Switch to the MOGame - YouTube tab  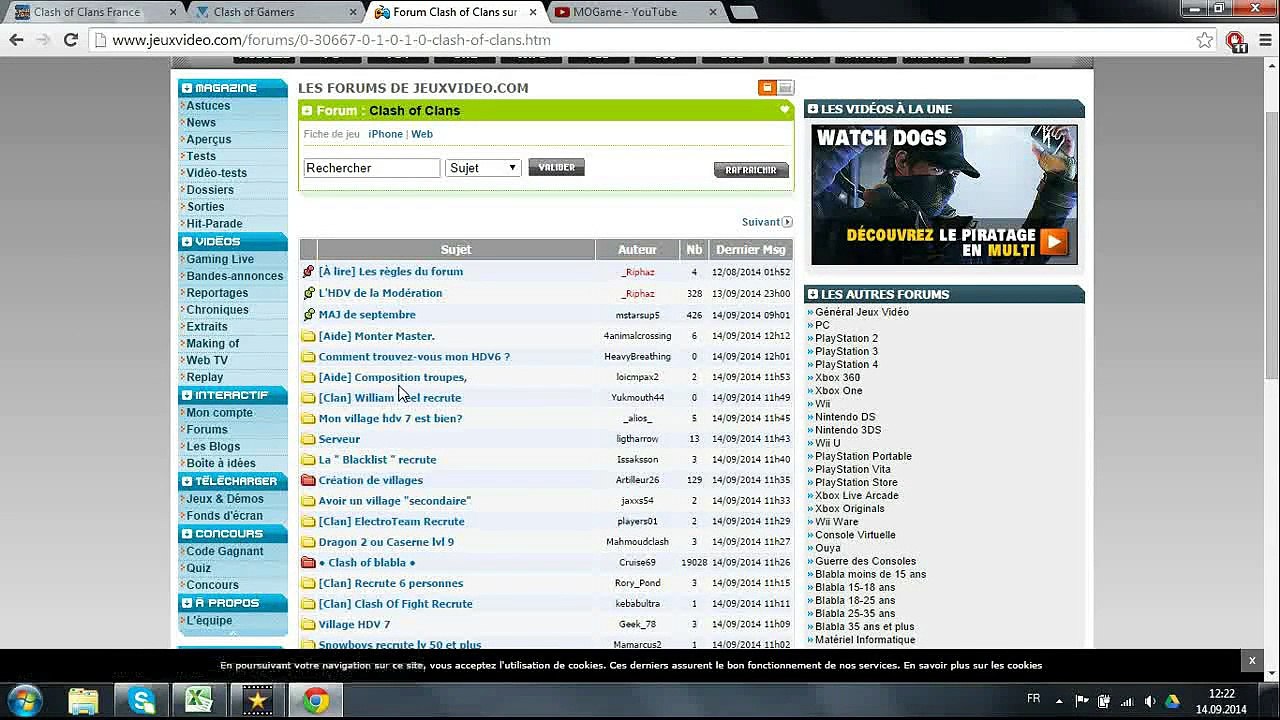click(632, 12)
